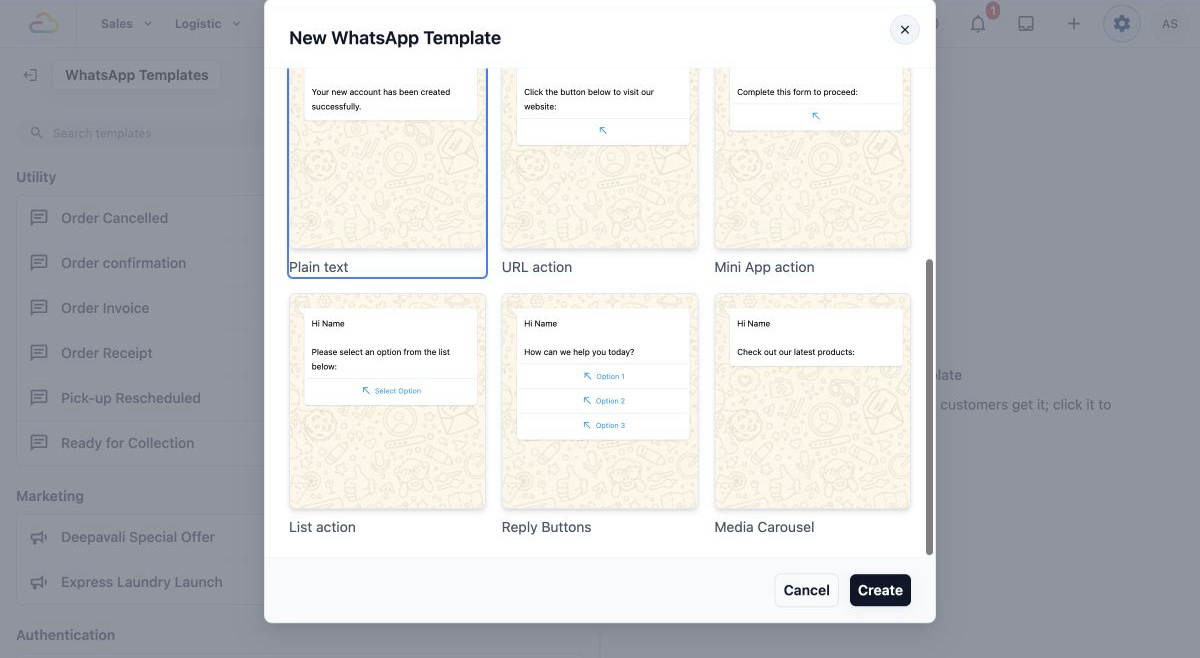This screenshot has width=1200, height=658.
Task: Click the WhatsApp Templates heading button
Action: (137, 75)
